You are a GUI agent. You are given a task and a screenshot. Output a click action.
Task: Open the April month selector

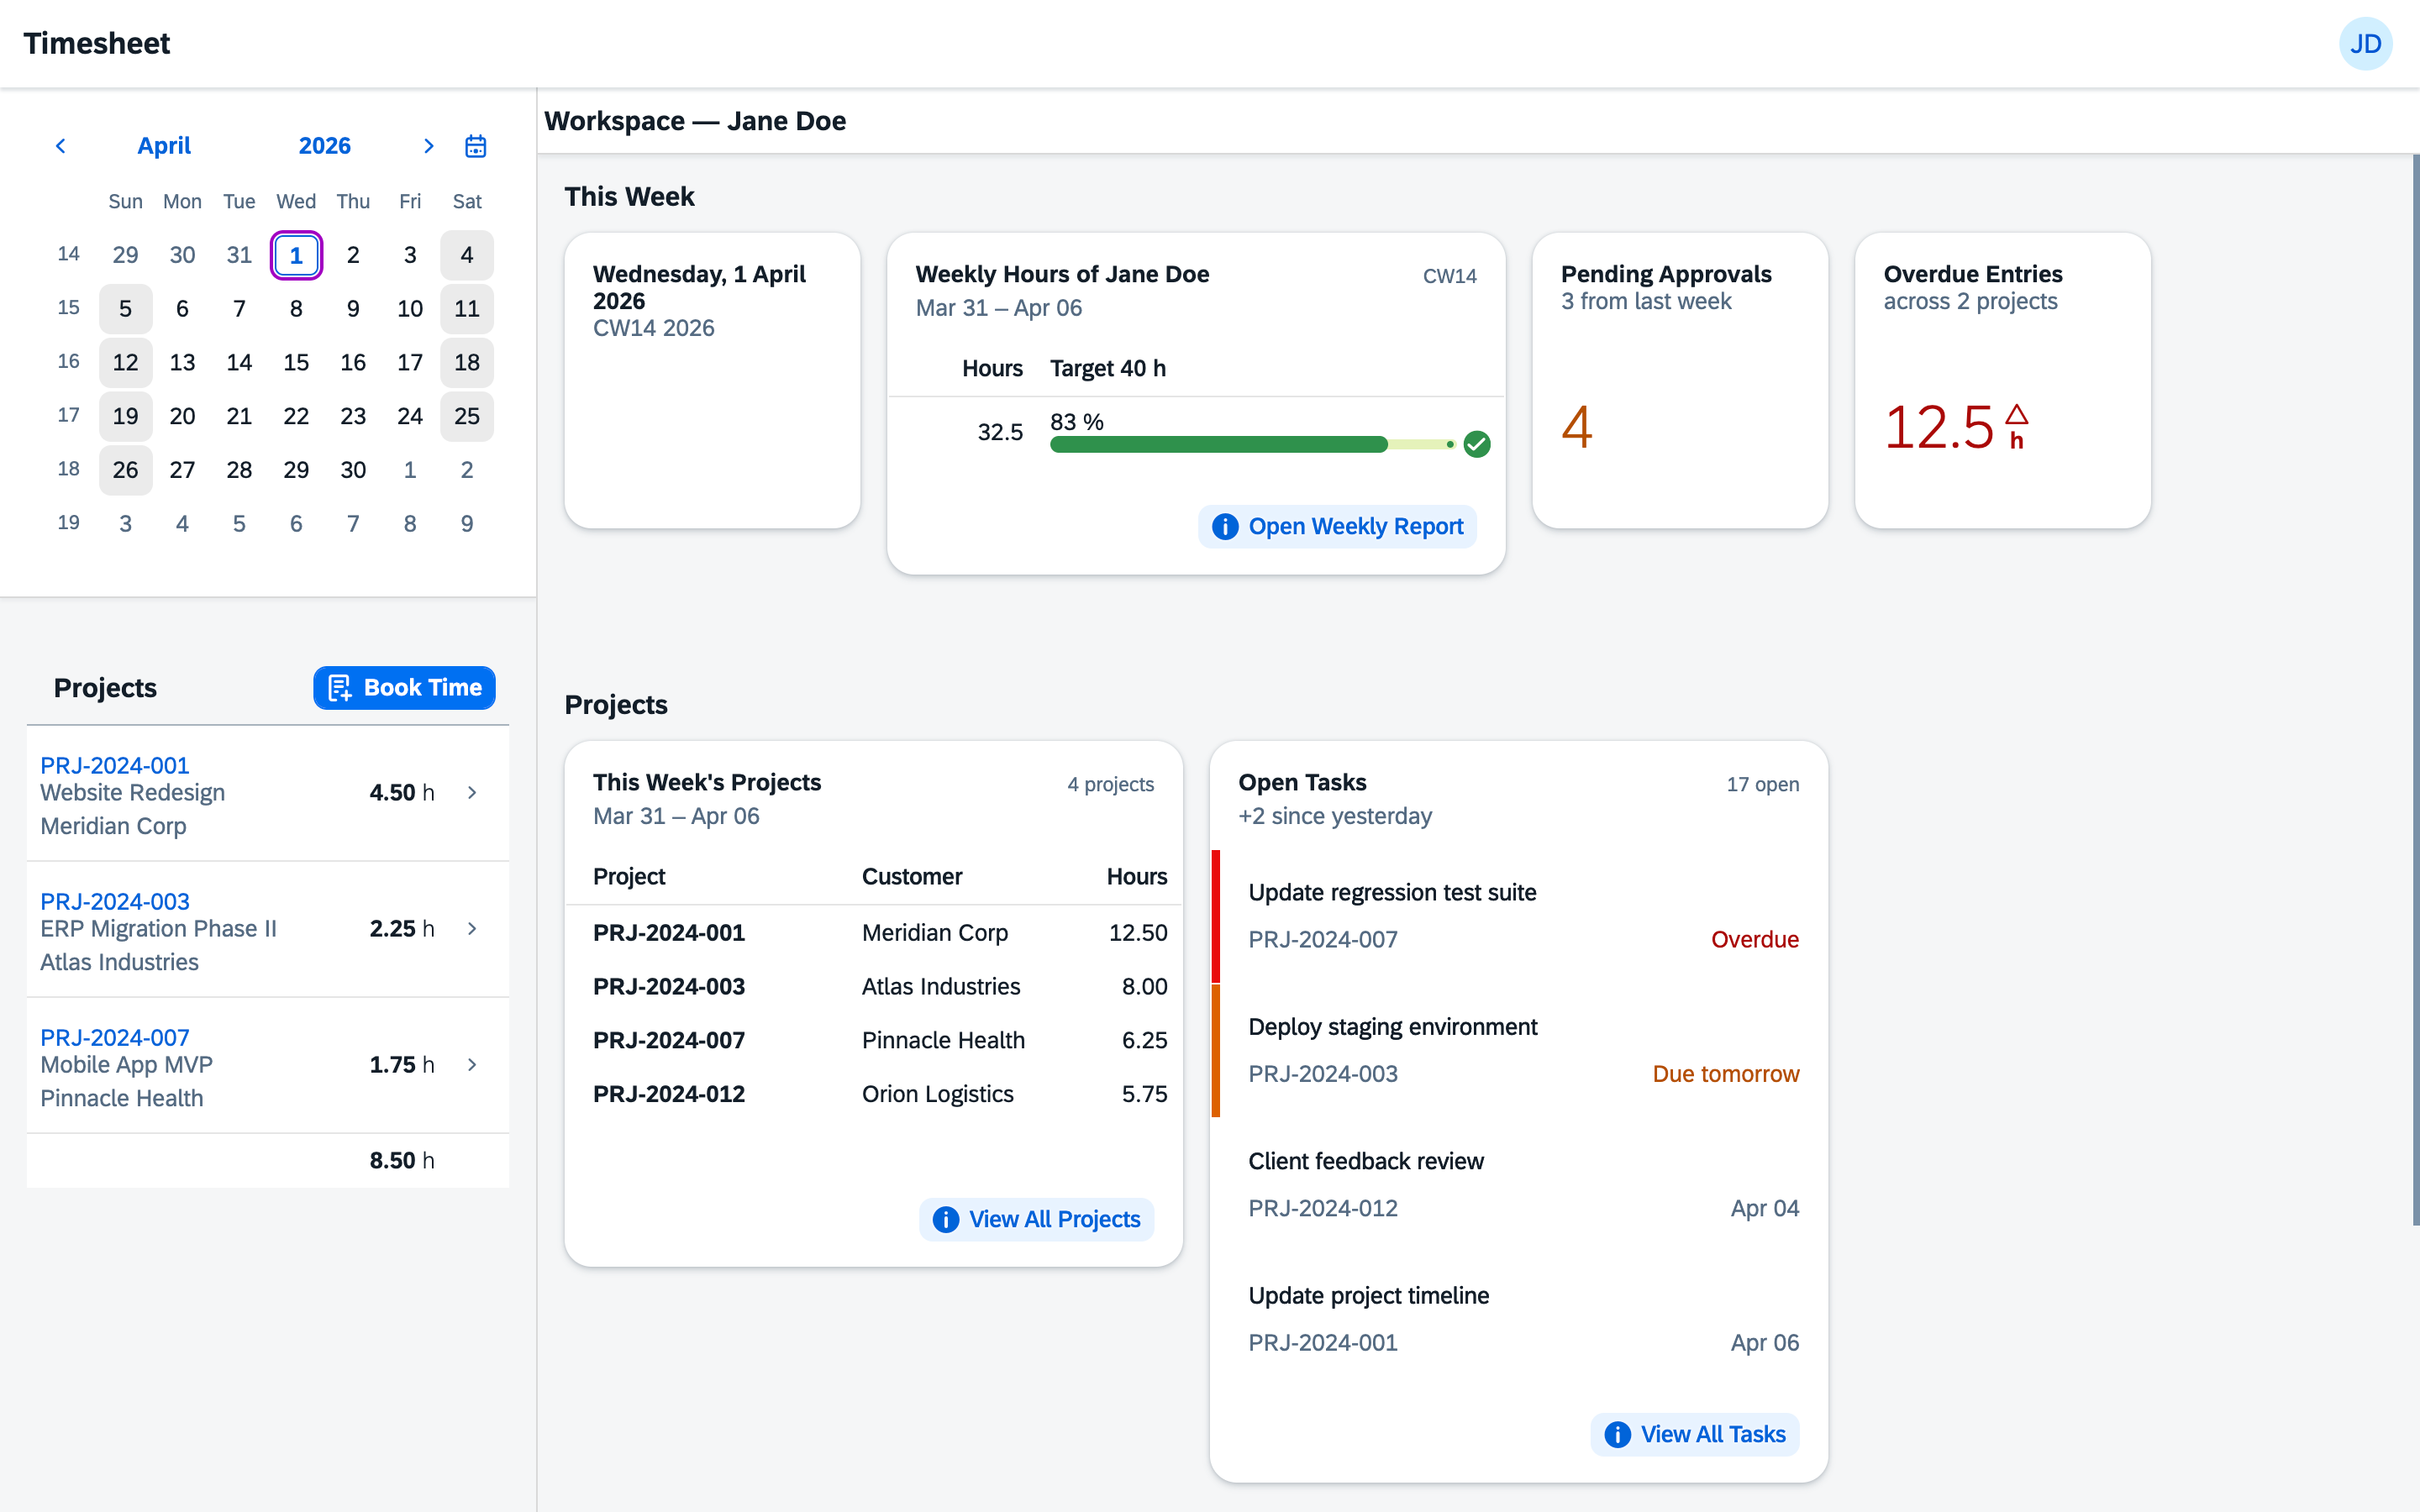pos(164,146)
